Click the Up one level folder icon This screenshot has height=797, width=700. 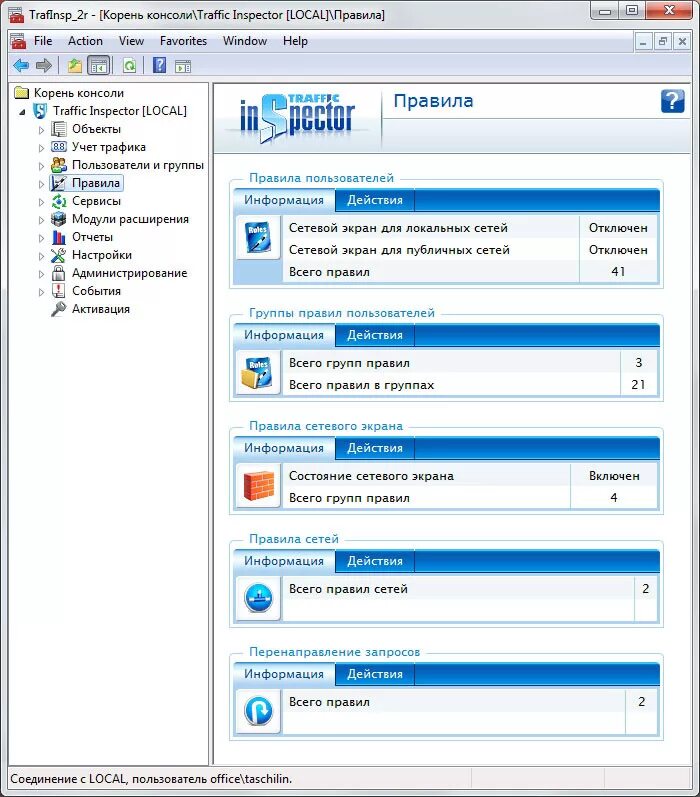[x=75, y=66]
